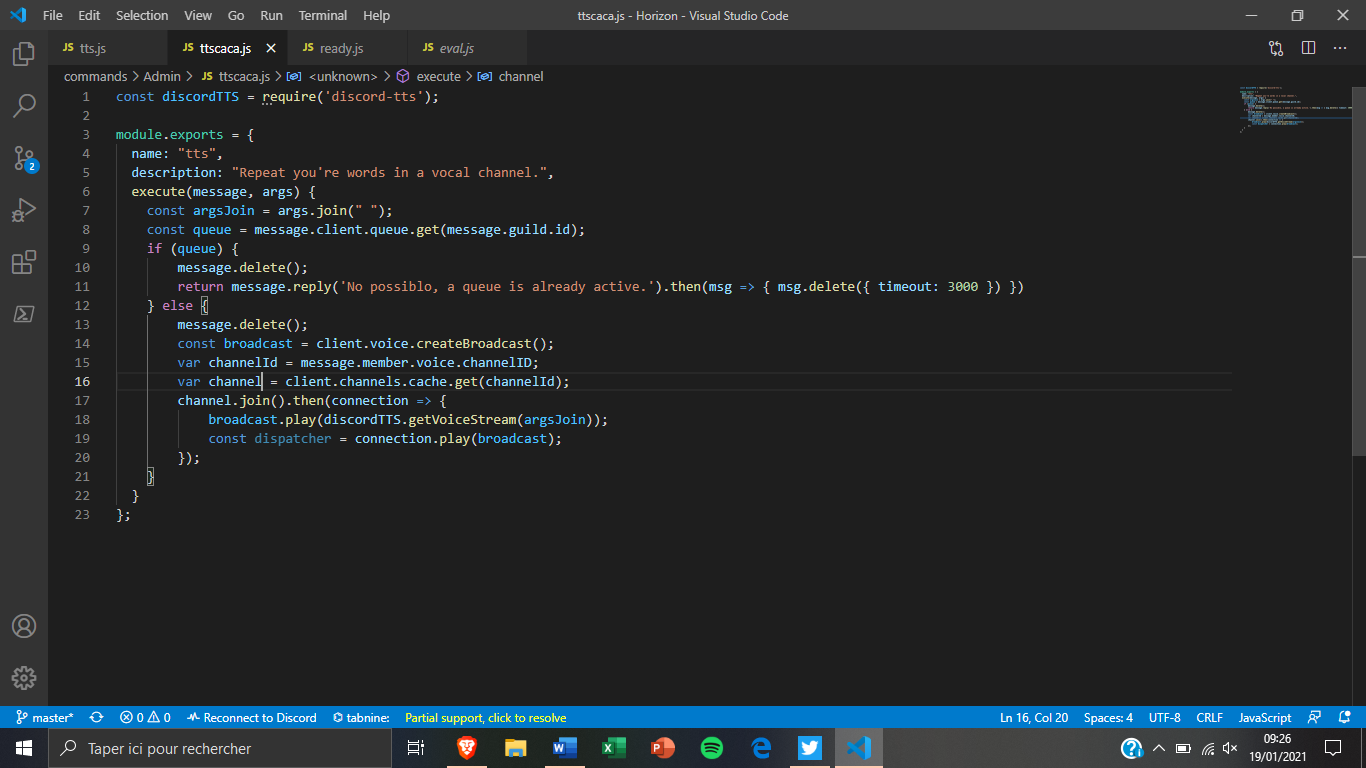Open the Run and Debug view
Image resolution: width=1366 pixels, height=768 pixels.
point(24,210)
